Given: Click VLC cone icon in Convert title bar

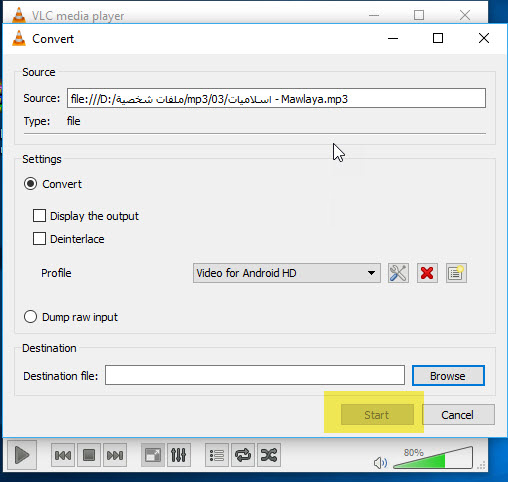Looking at the screenshot, I should tap(19, 38).
